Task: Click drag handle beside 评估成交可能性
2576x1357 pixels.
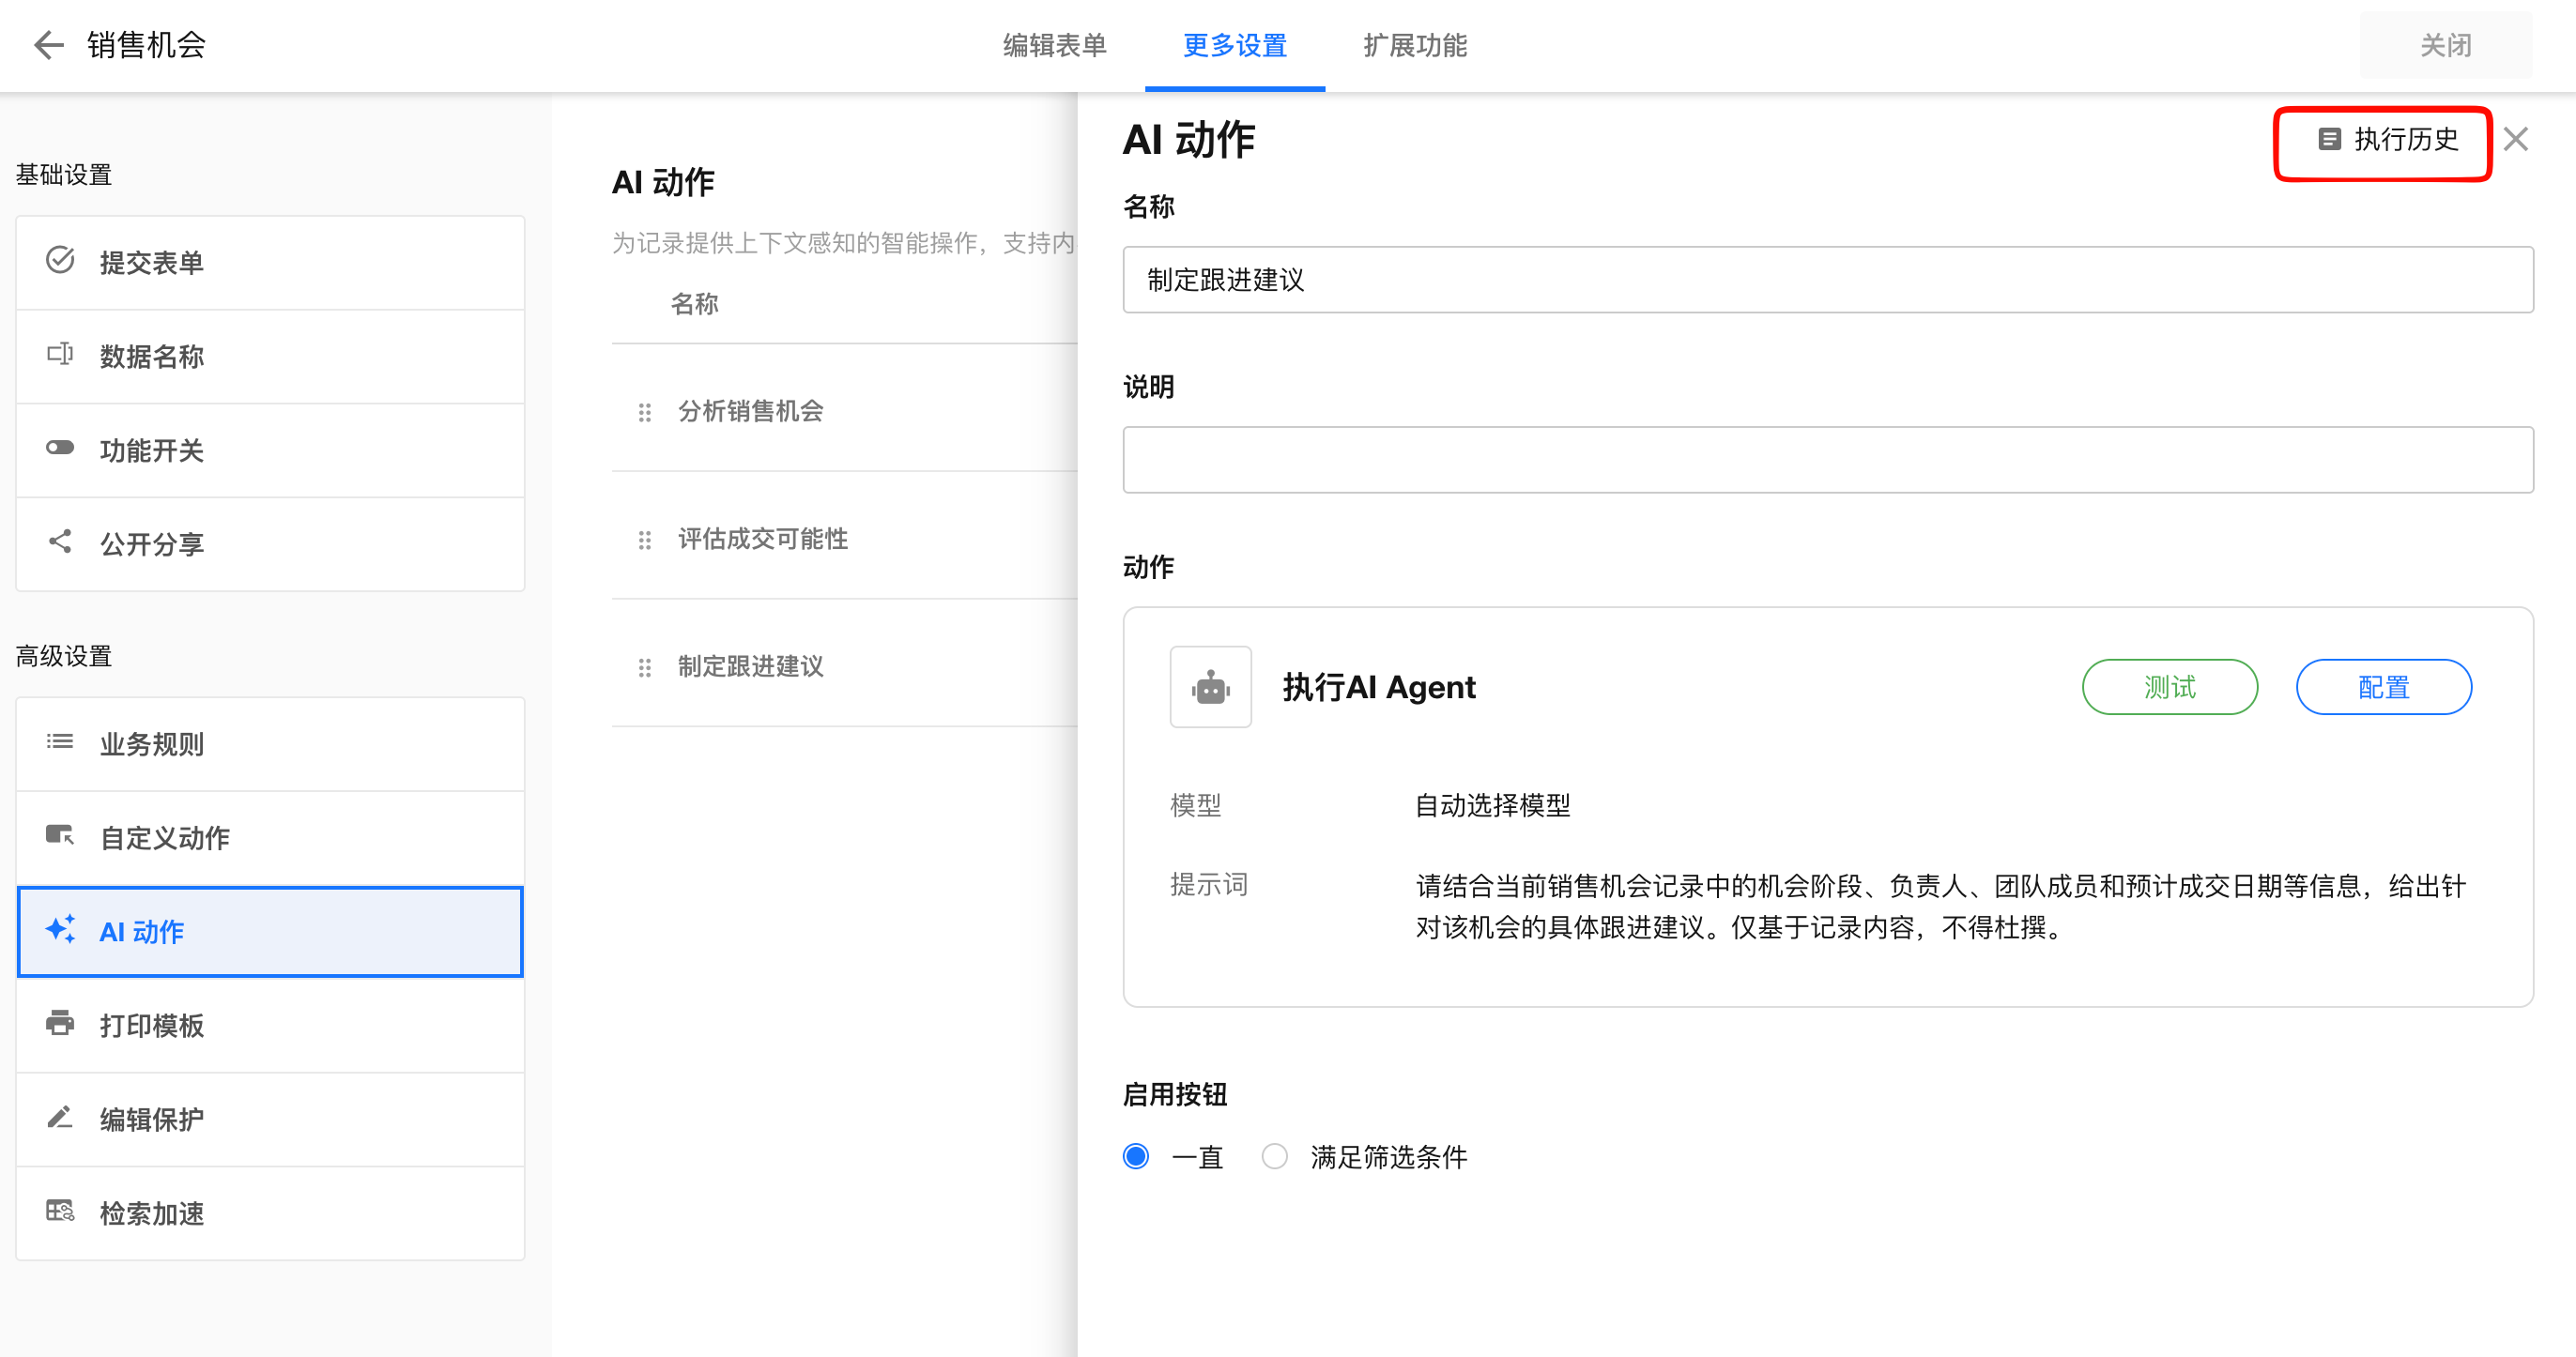Action: click(645, 540)
